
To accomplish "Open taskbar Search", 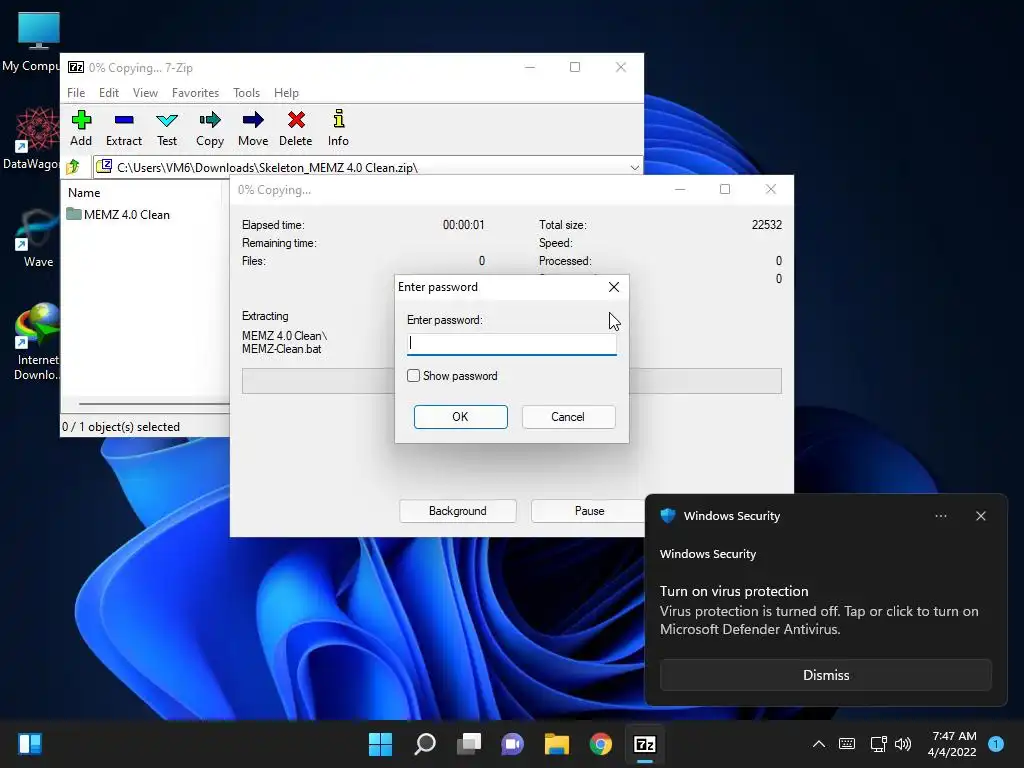I will click(424, 744).
